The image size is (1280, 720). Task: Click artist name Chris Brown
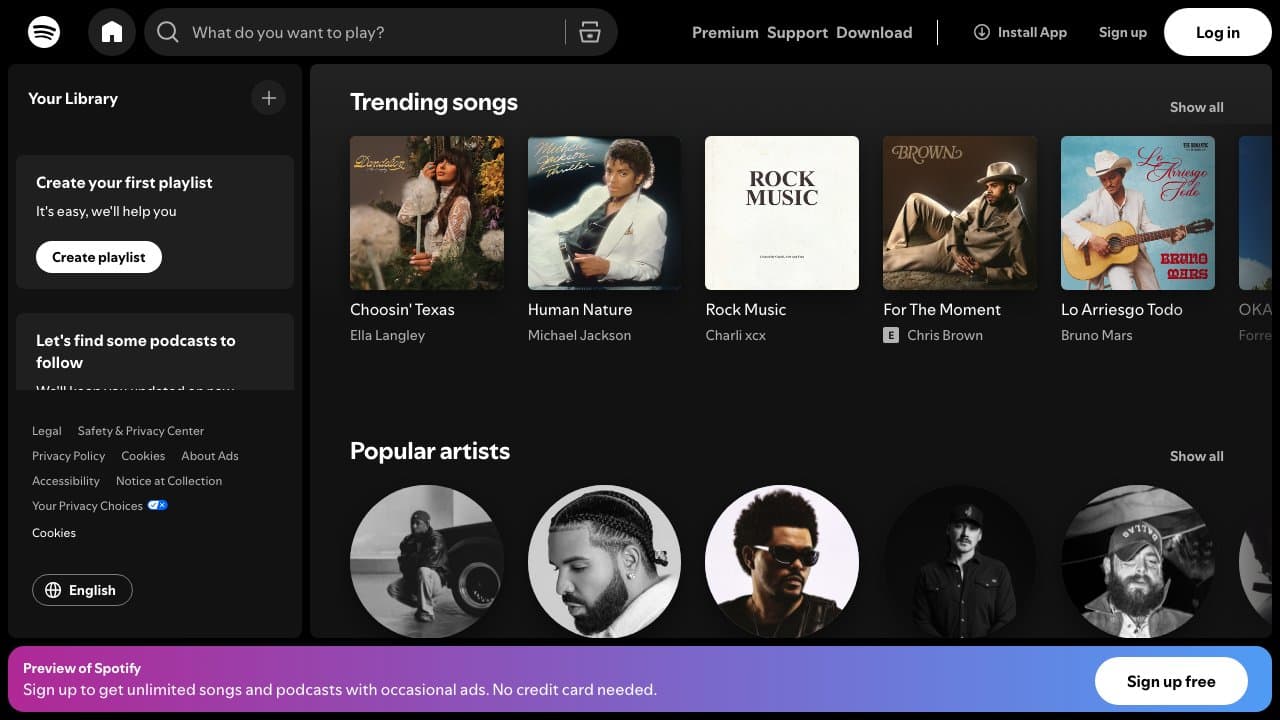click(x=945, y=336)
